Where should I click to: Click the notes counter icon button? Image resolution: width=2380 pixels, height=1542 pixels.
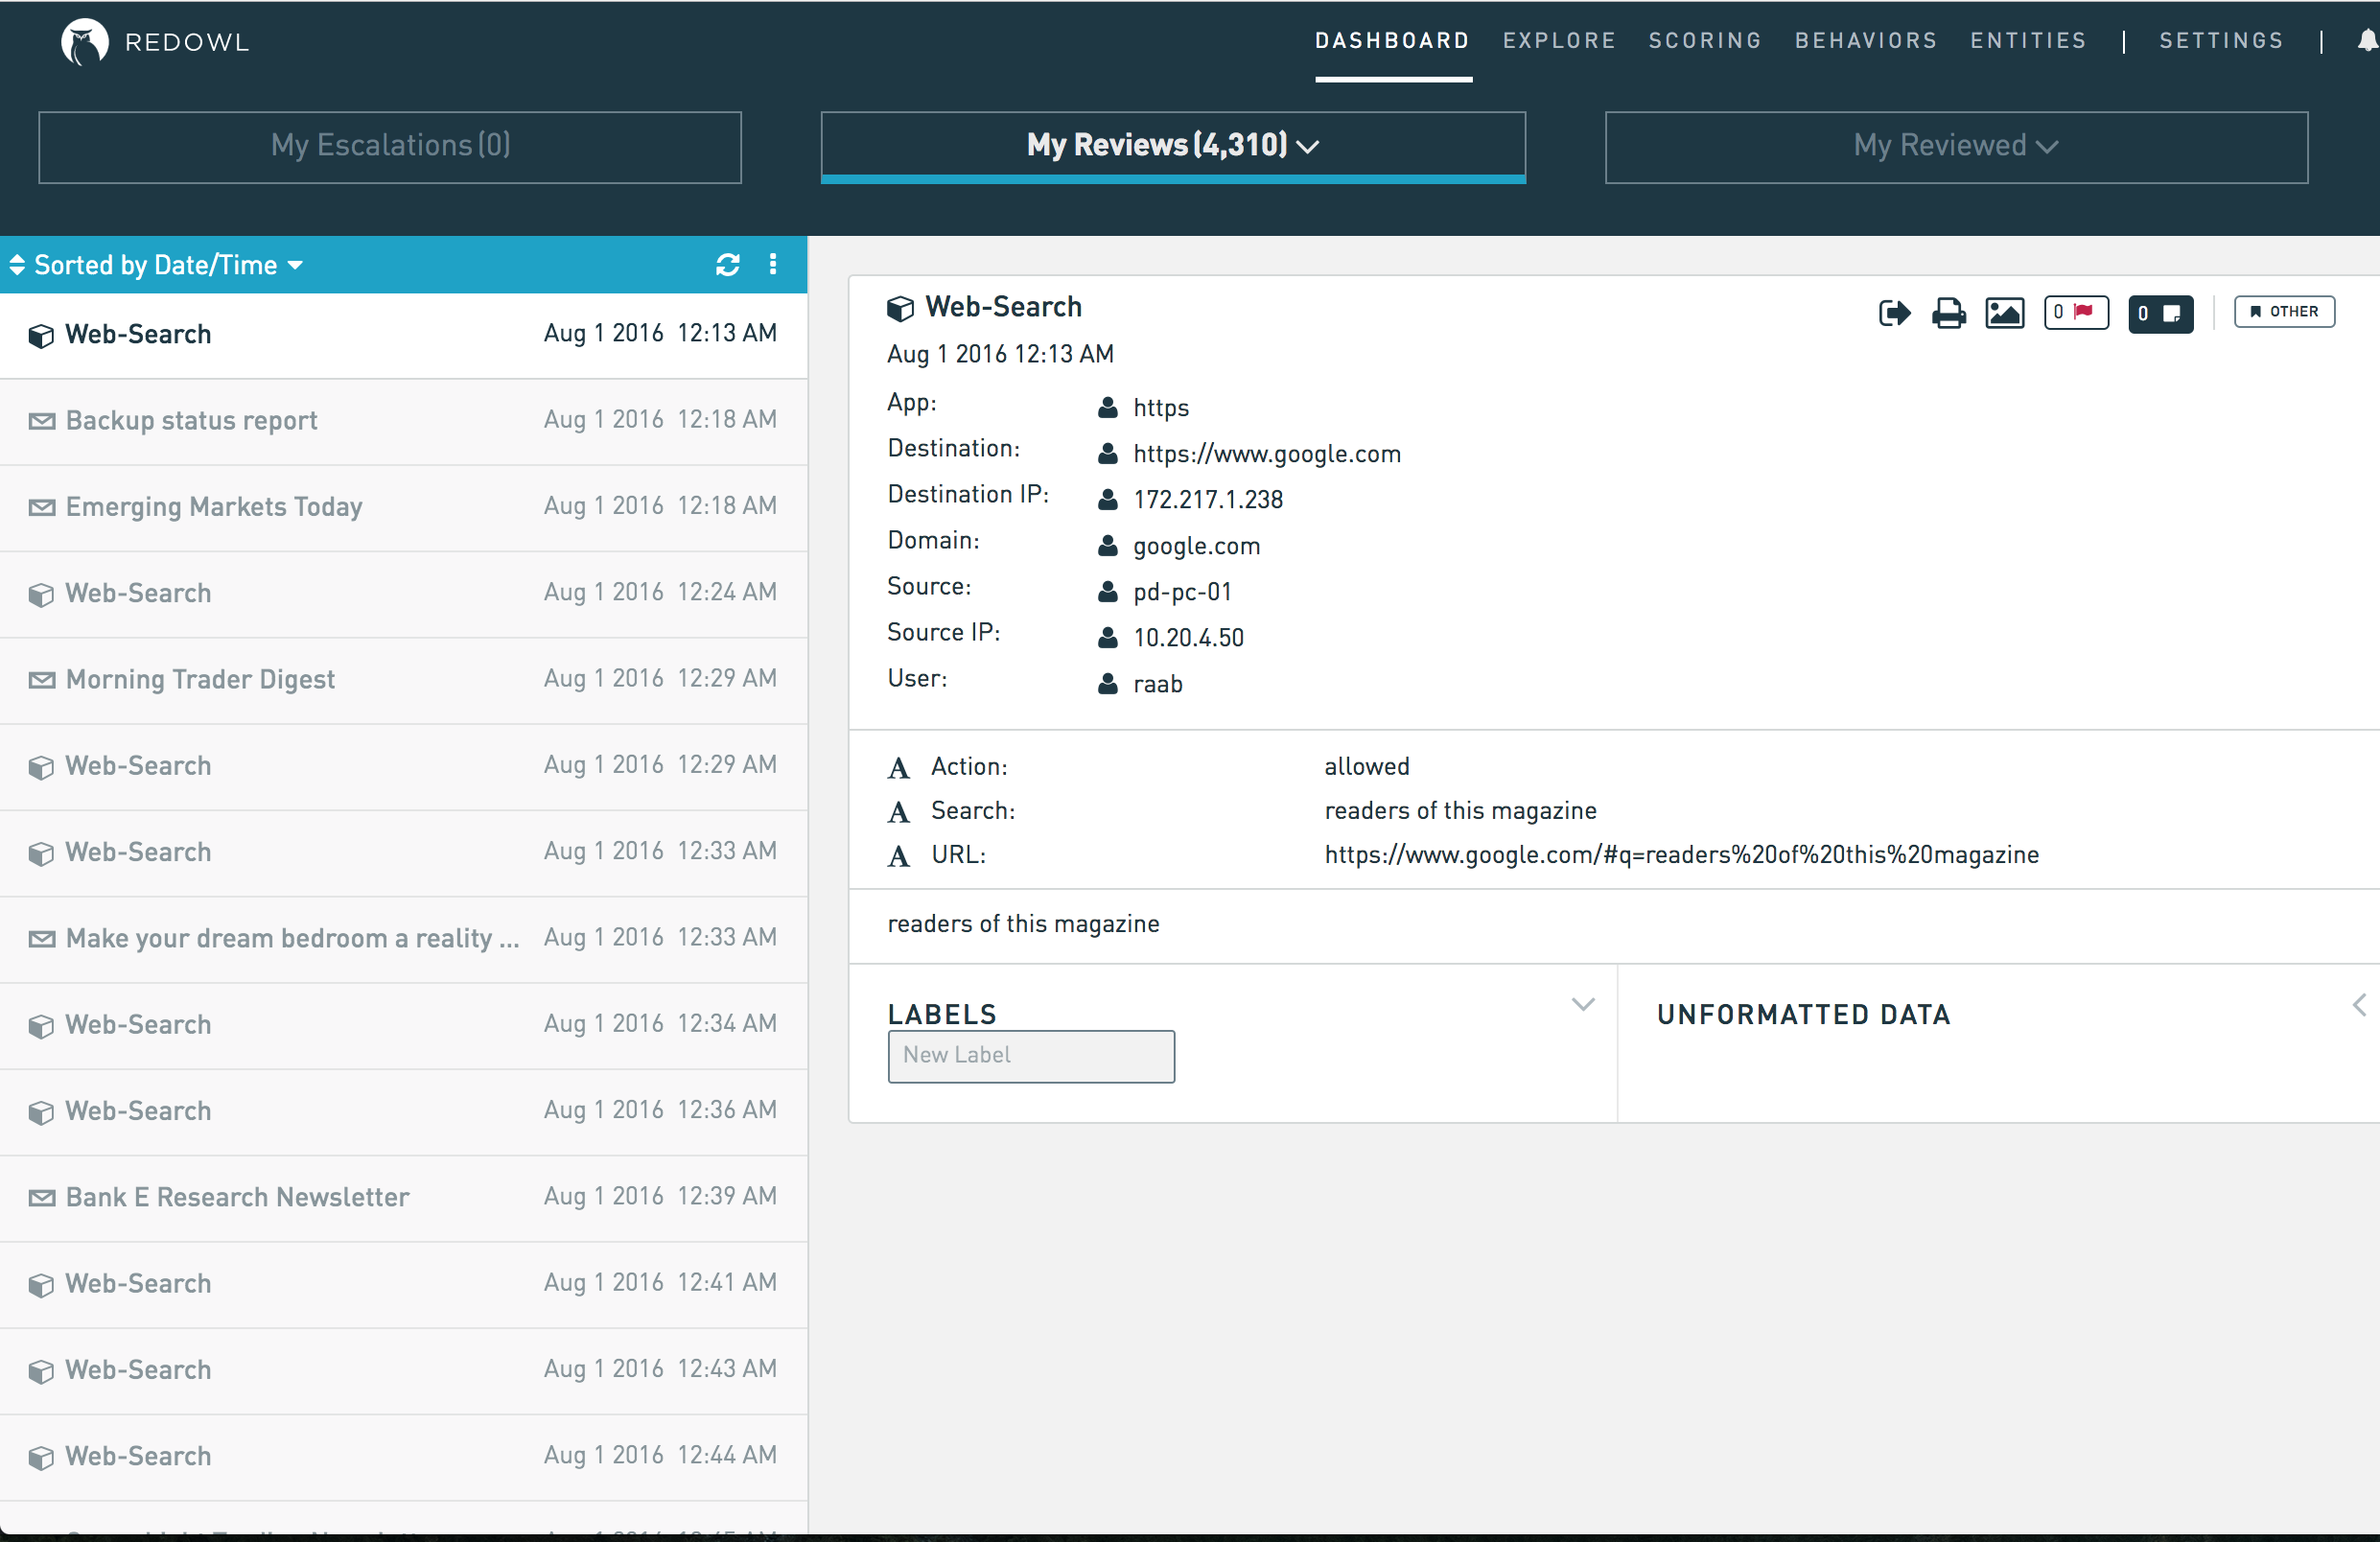pyautogui.click(x=2160, y=313)
